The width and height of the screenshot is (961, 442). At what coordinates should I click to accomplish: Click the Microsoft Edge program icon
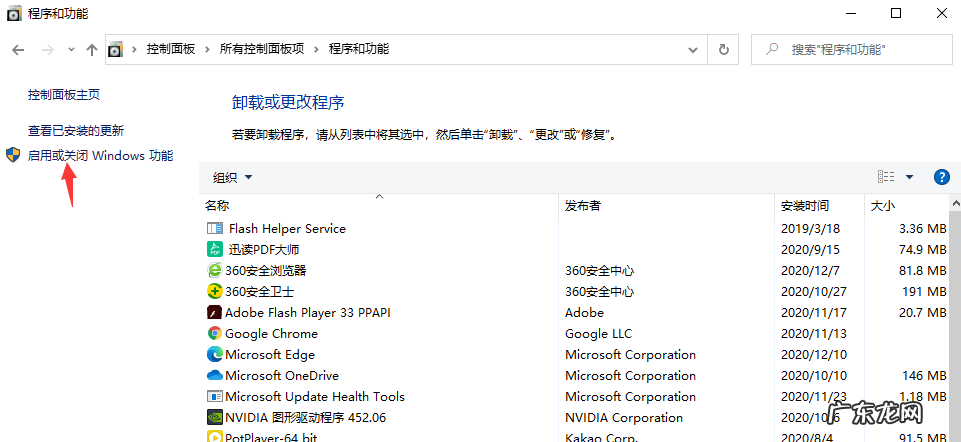[215, 354]
